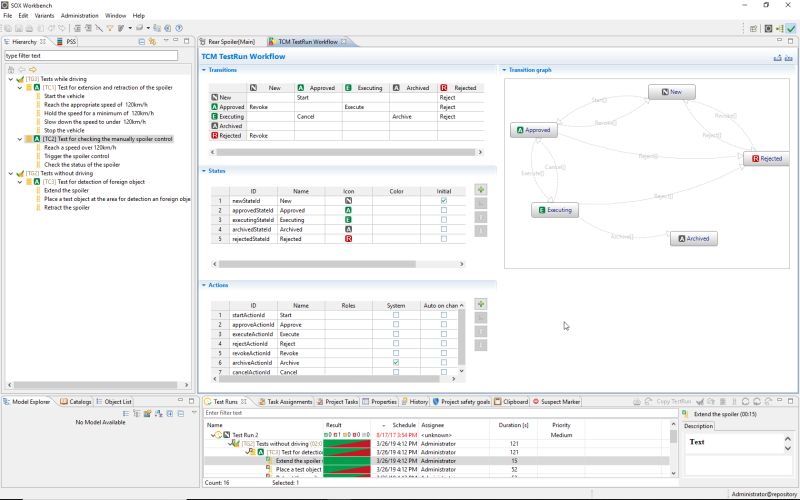Collapse the Transition graph section
The width and height of the screenshot is (800, 500).
pyautogui.click(x=504, y=70)
